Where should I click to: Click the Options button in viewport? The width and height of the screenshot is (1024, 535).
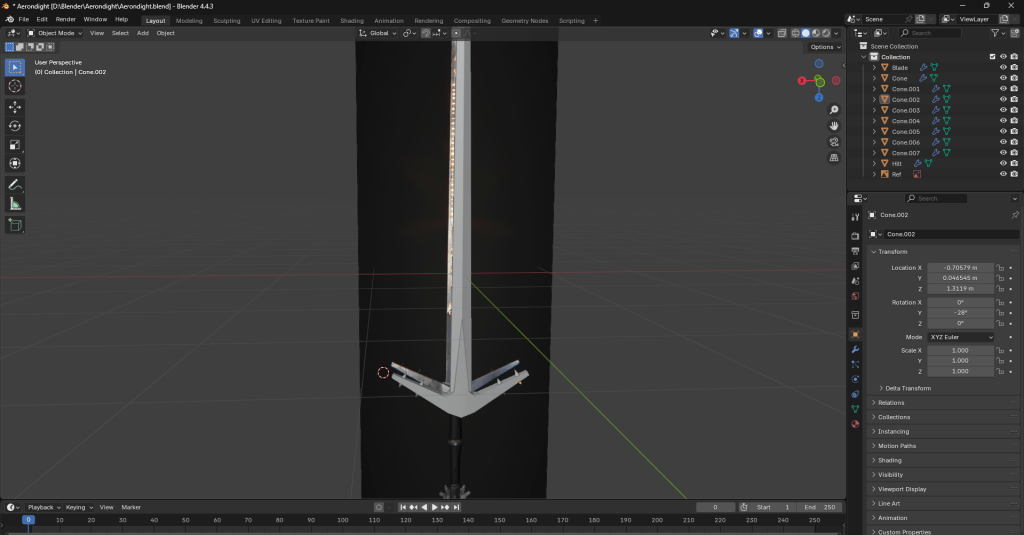823,47
